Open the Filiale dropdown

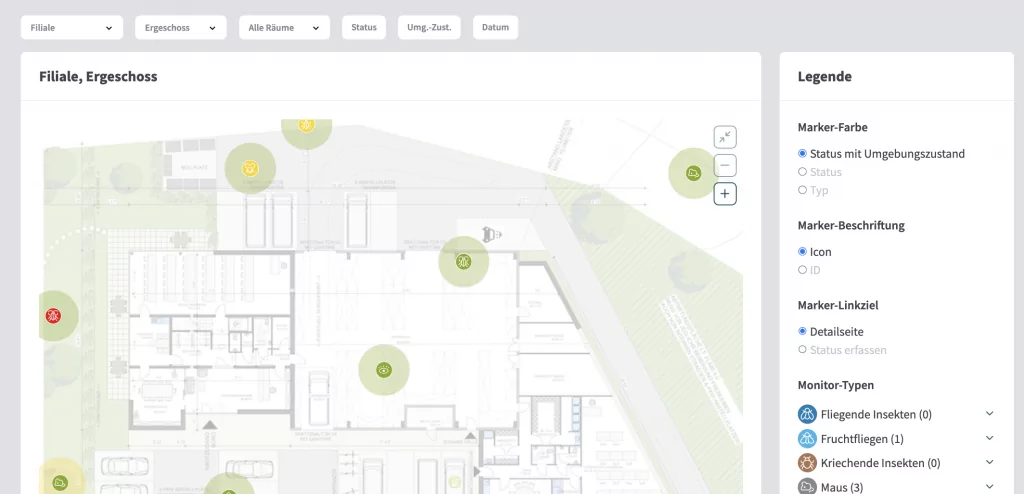pos(72,28)
